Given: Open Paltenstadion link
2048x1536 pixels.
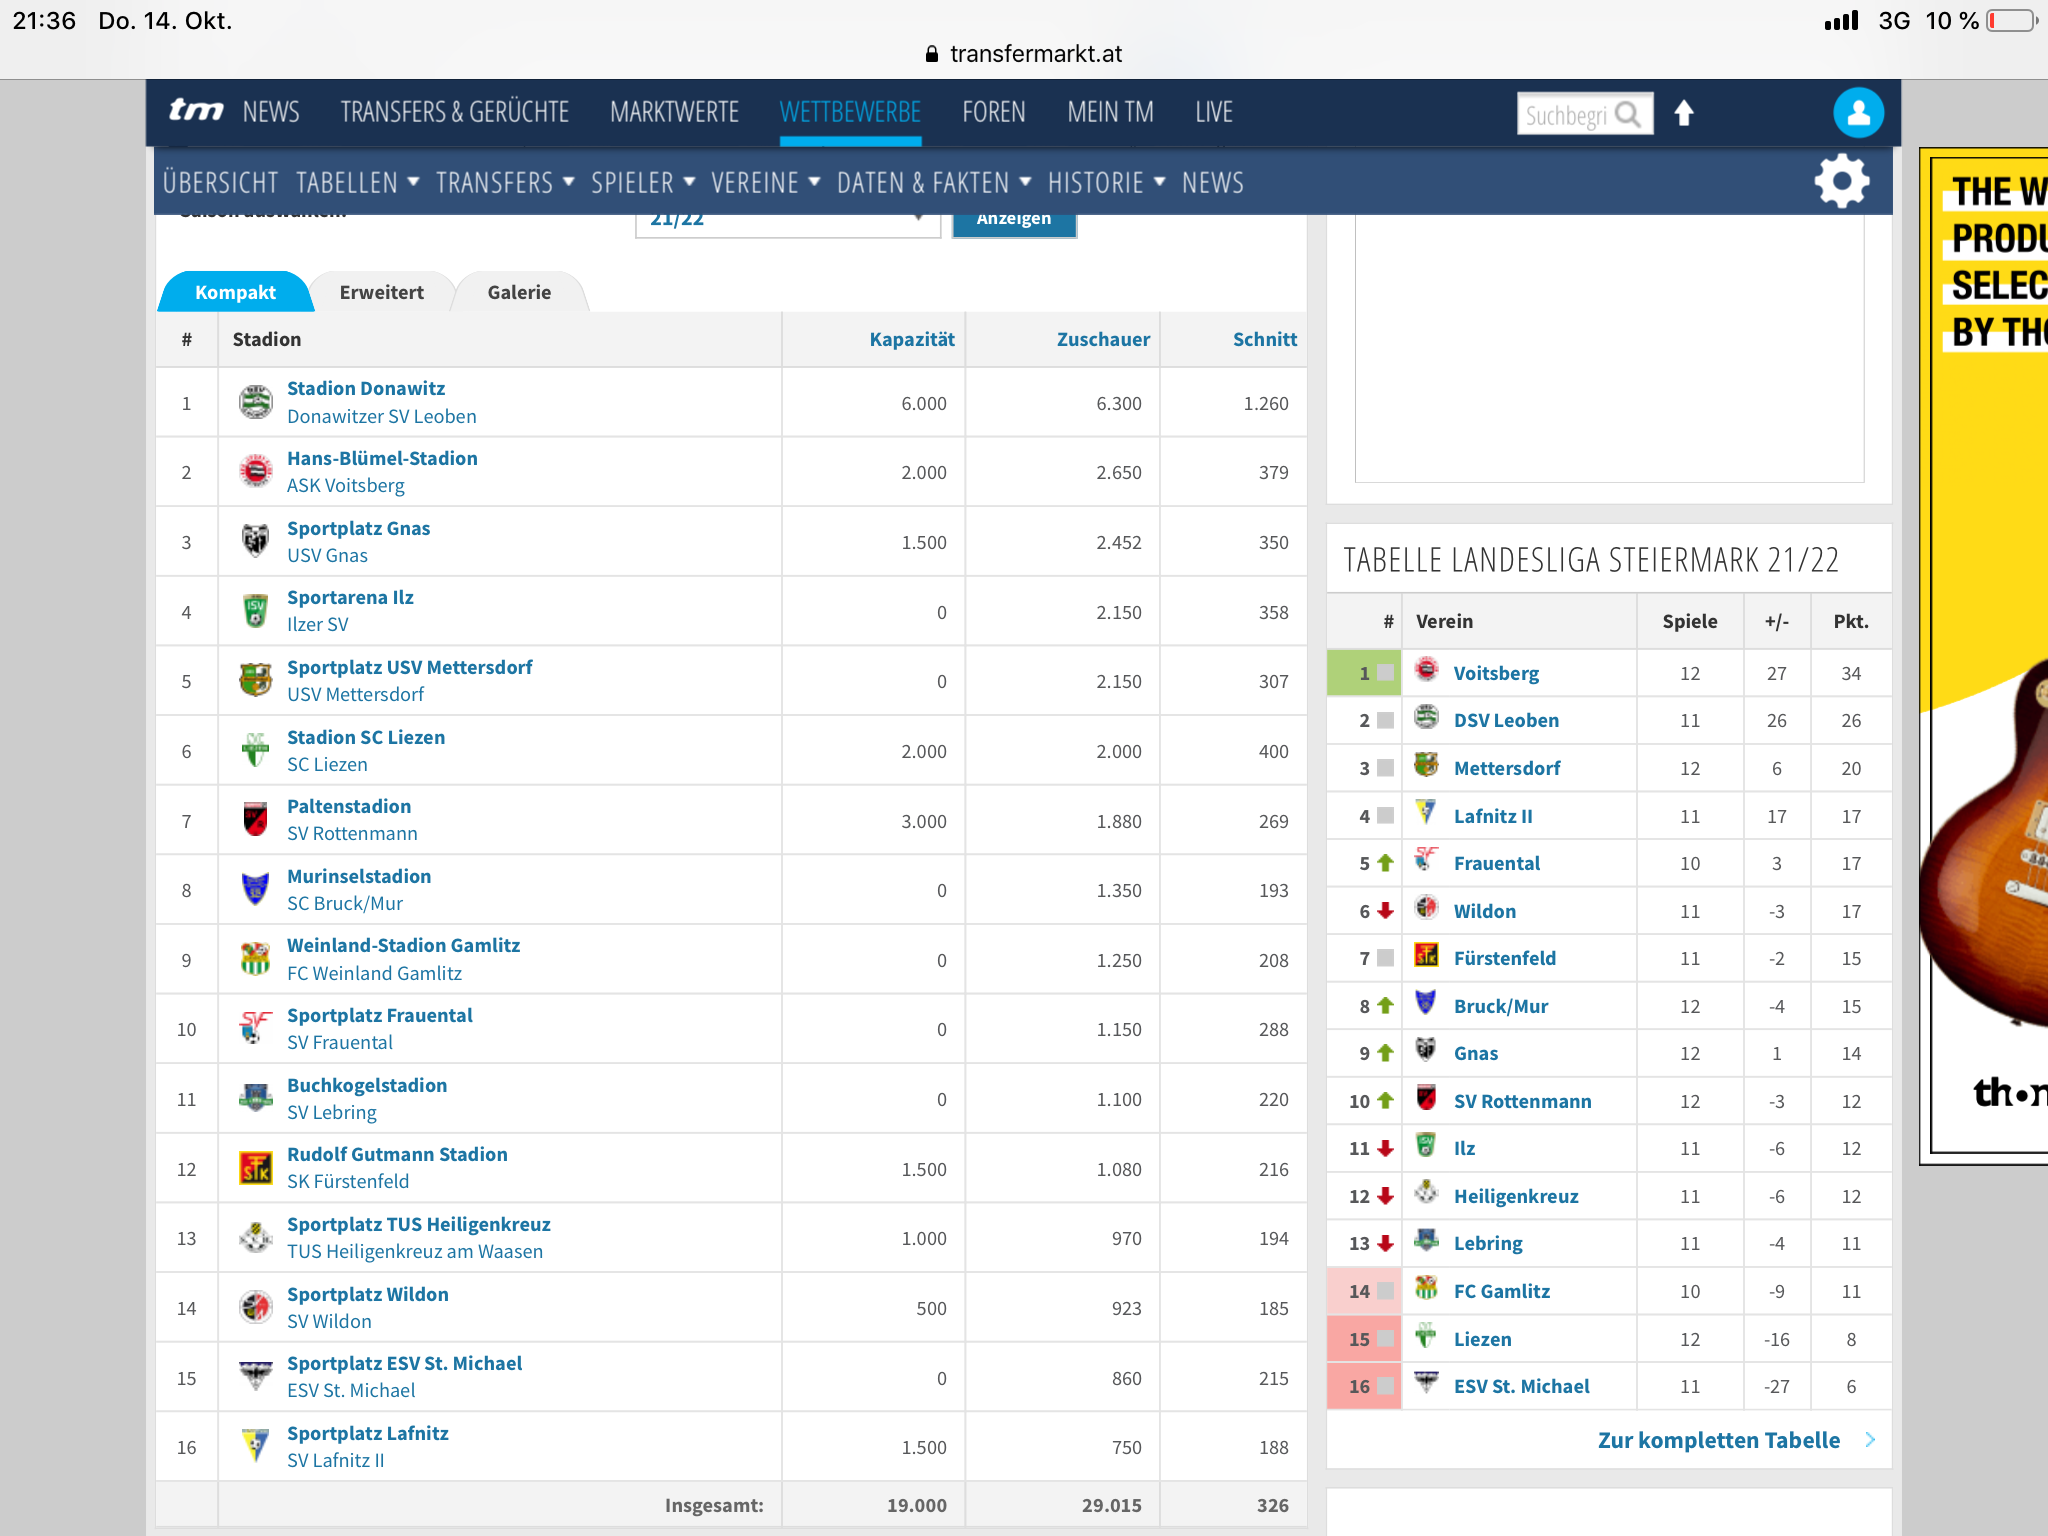Looking at the screenshot, I should point(349,806).
